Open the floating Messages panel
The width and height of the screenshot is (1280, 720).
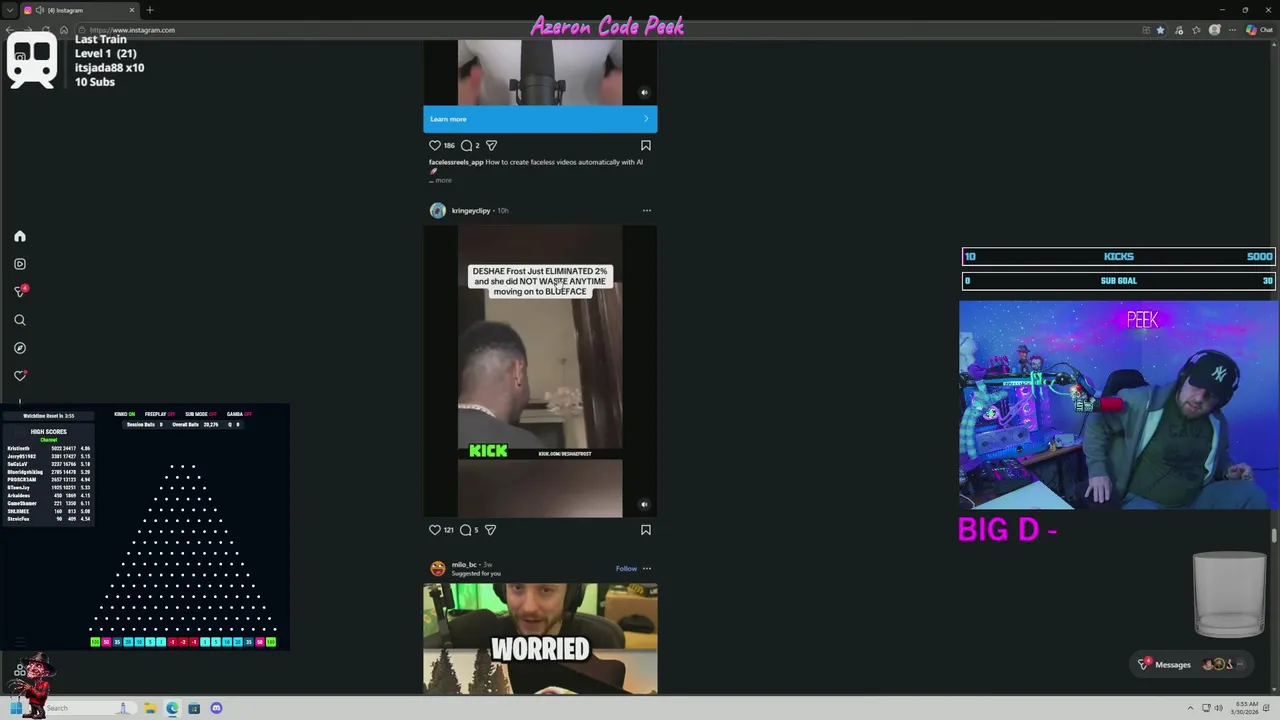point(1193,665)
